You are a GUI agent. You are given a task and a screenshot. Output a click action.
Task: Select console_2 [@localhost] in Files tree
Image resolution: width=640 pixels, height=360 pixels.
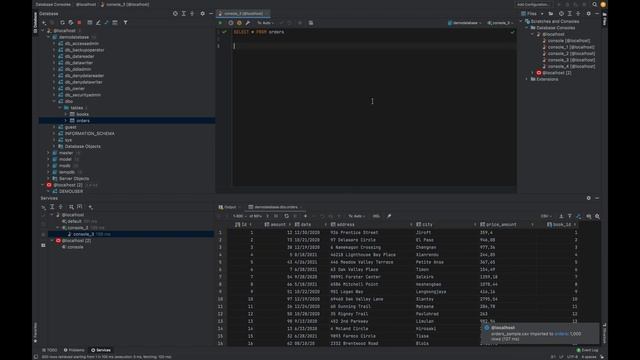[571, 53]
